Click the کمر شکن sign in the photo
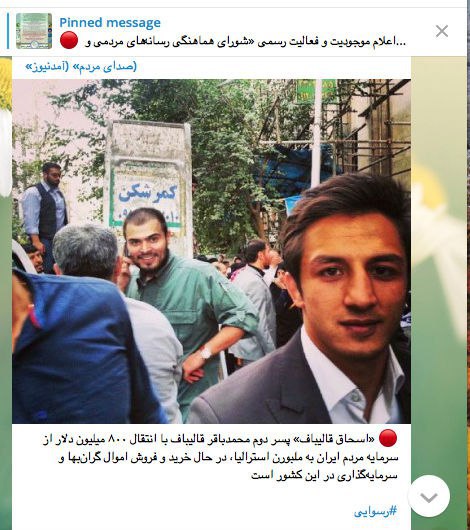 pyautogui.click(x=149, y=196)
